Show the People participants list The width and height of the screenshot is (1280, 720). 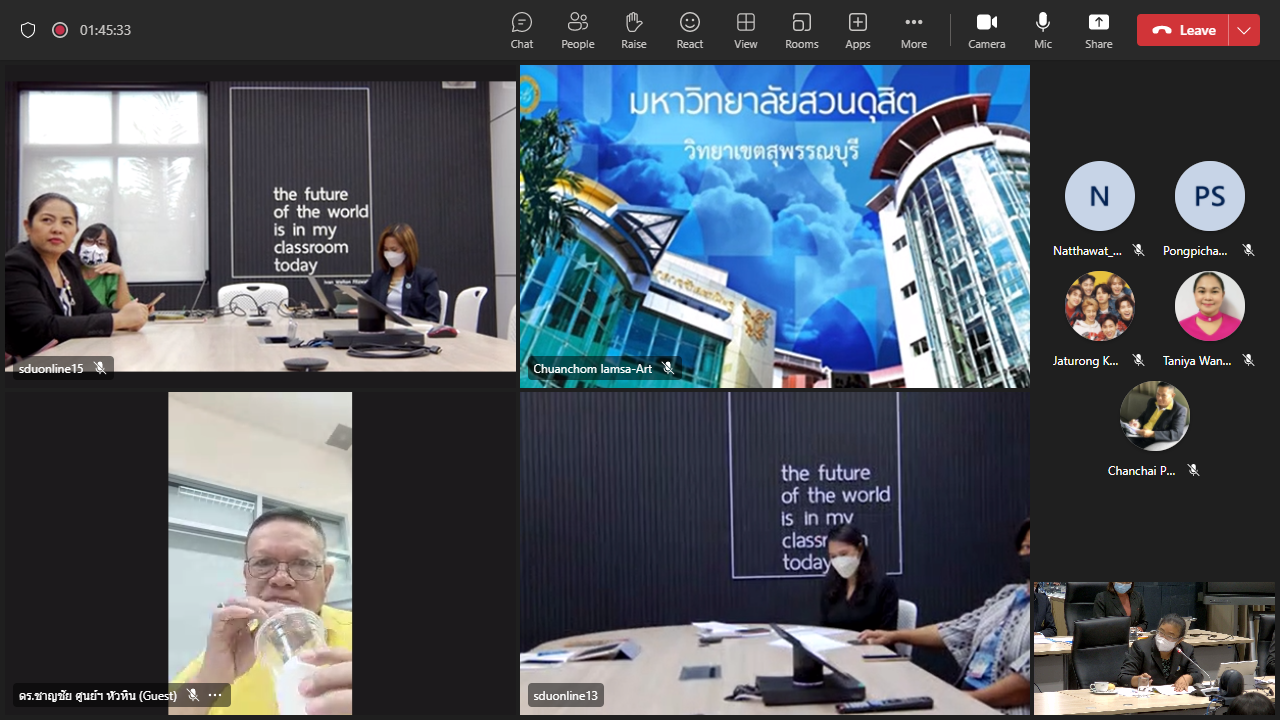click(x=577, y=30)
